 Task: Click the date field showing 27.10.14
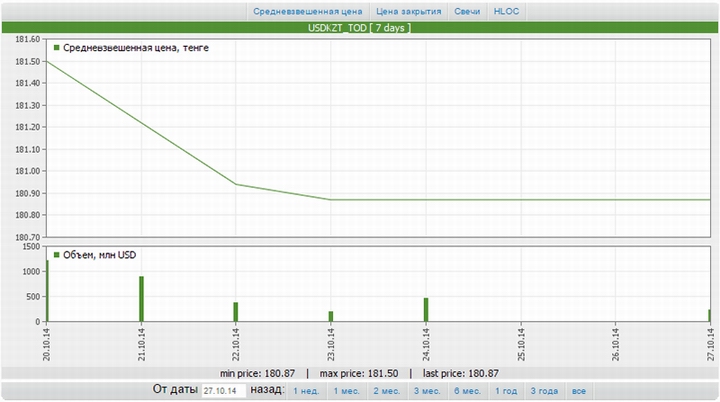224,391
